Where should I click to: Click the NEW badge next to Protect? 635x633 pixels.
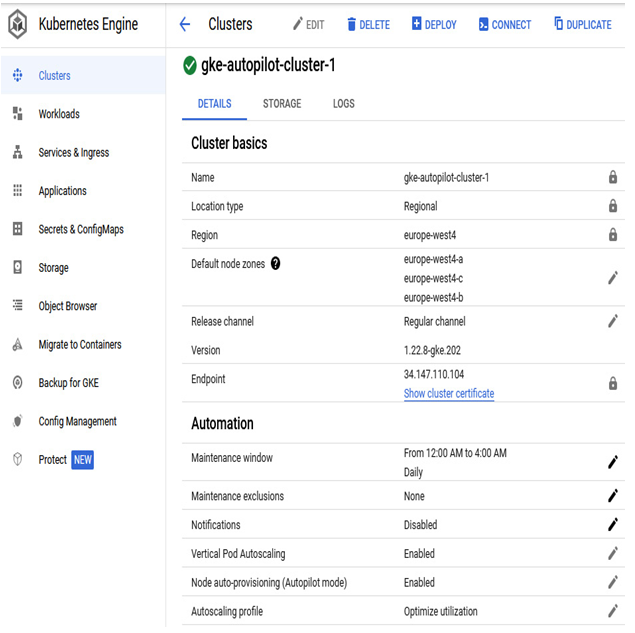tap(83, 460)
